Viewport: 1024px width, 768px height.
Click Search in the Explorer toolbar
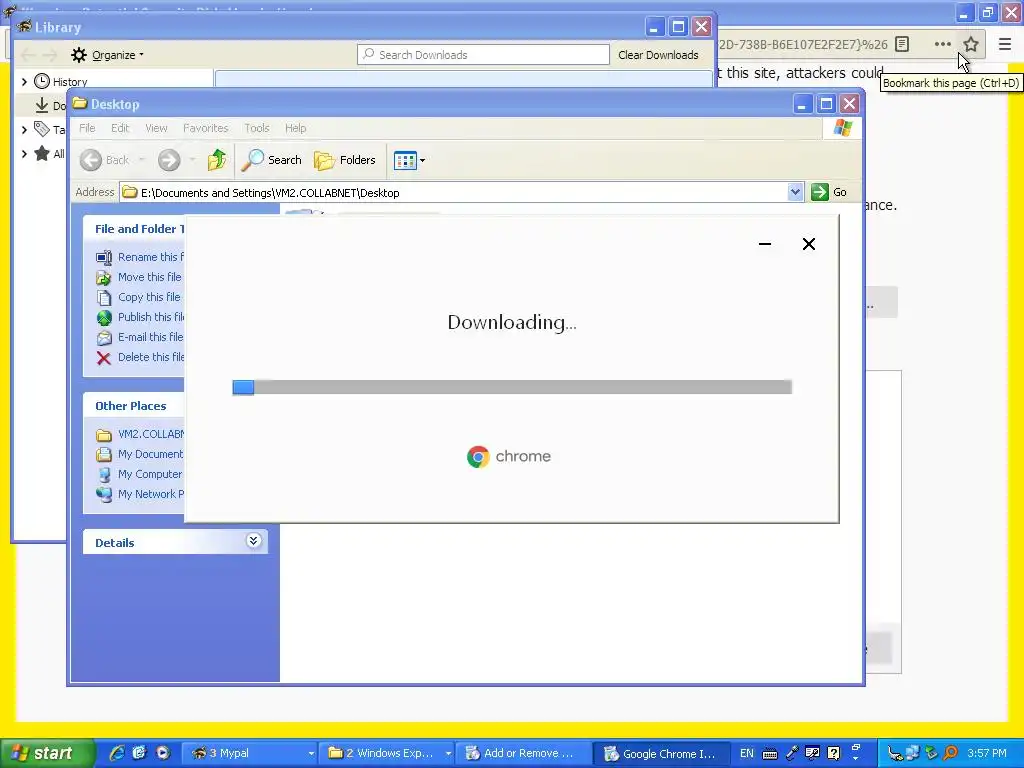point(272,160)
